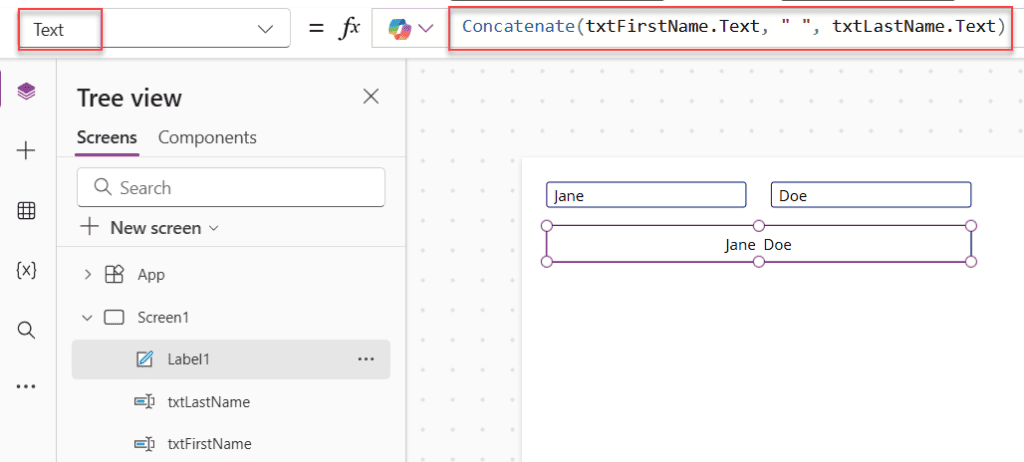Open the sidebar More options ellipsis
Image resolution: width=1024 pixels, height=462 pixels.
pos(26,386)
